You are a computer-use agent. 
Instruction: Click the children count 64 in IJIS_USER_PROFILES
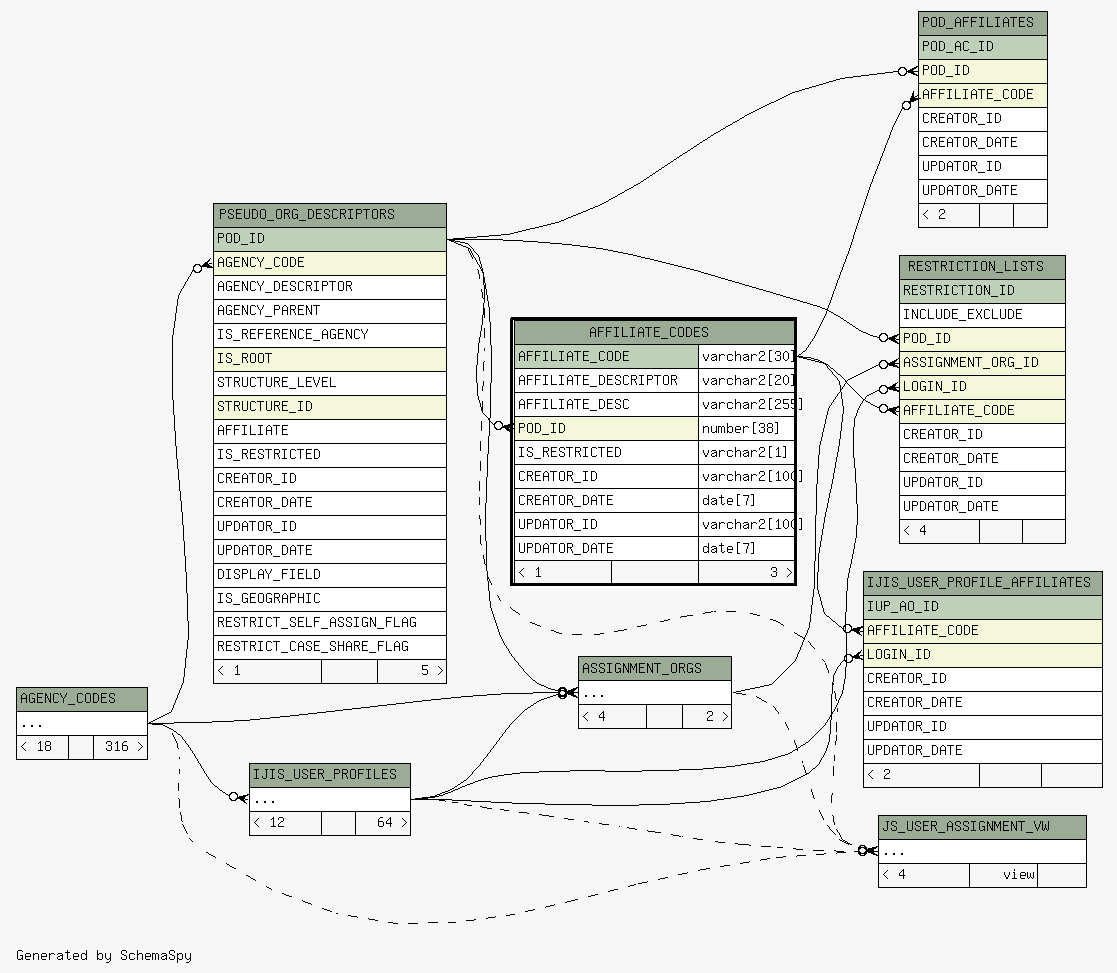[383, 823]
